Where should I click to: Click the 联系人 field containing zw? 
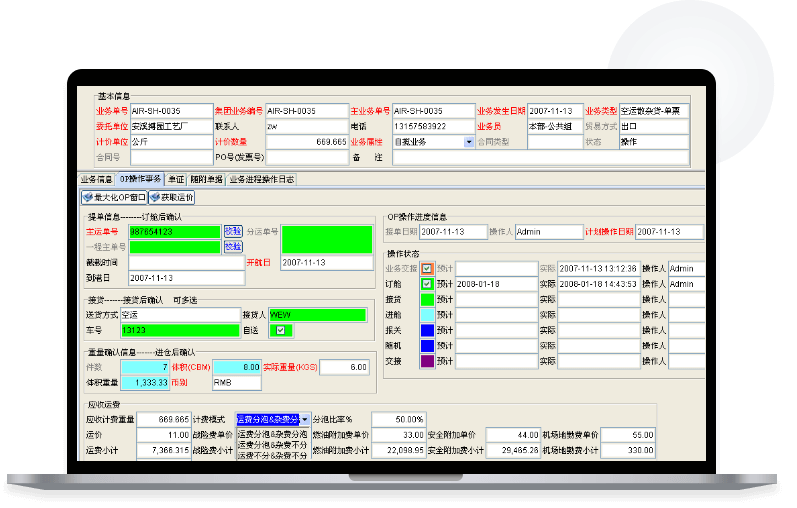pyautogui.click(x=307, y=126)
